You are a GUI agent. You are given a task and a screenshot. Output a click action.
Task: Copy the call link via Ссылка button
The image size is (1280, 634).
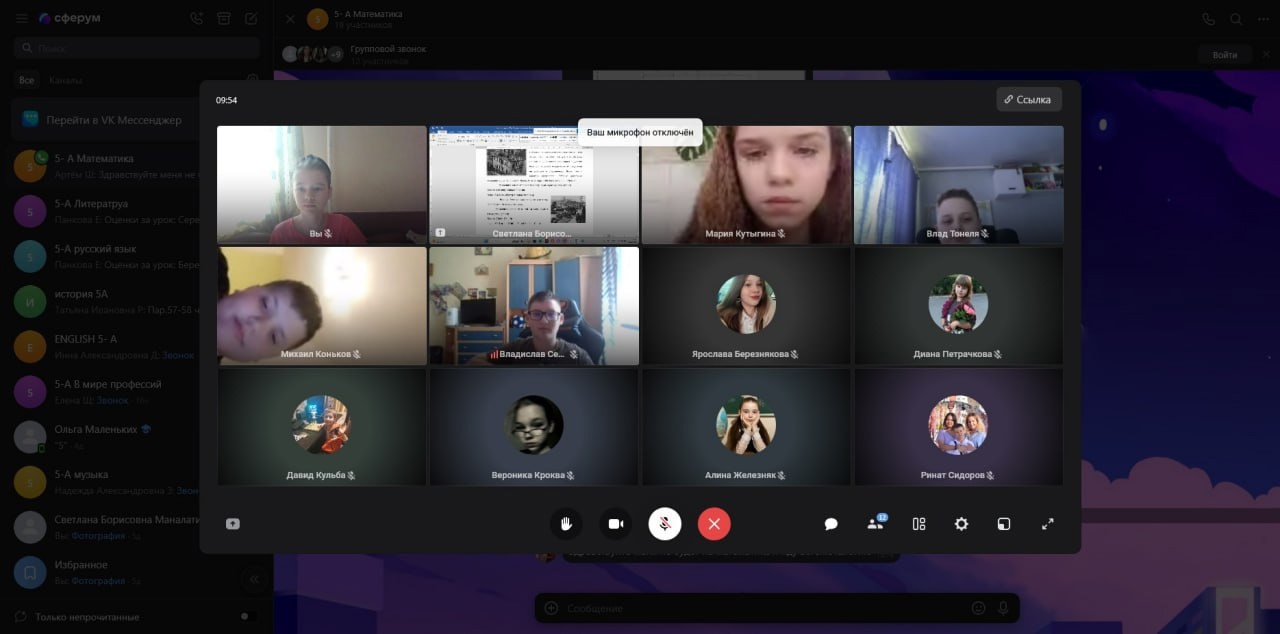pos(1029,100)
